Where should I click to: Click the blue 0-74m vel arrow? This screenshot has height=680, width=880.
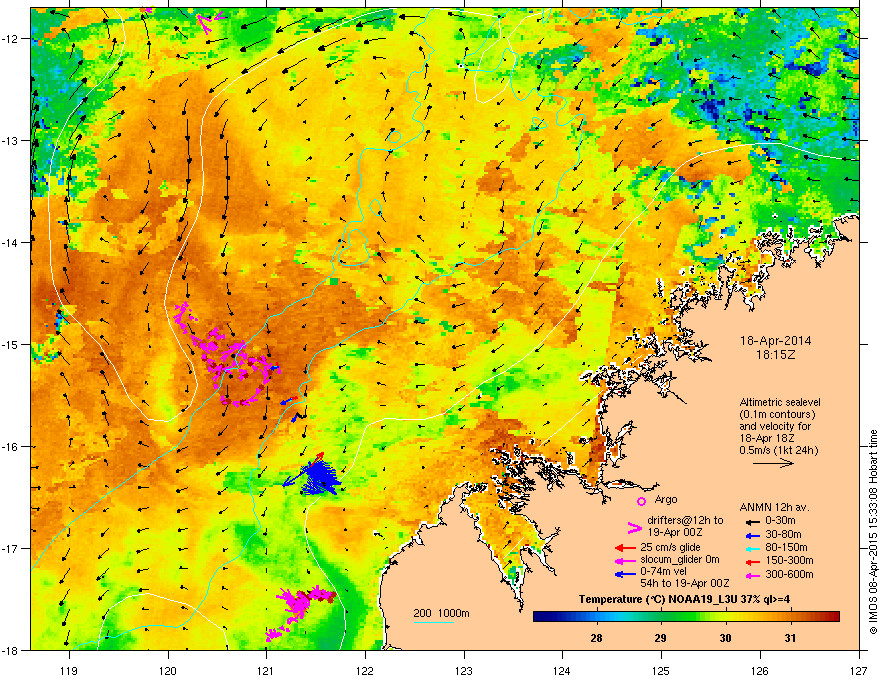(625, 573)
